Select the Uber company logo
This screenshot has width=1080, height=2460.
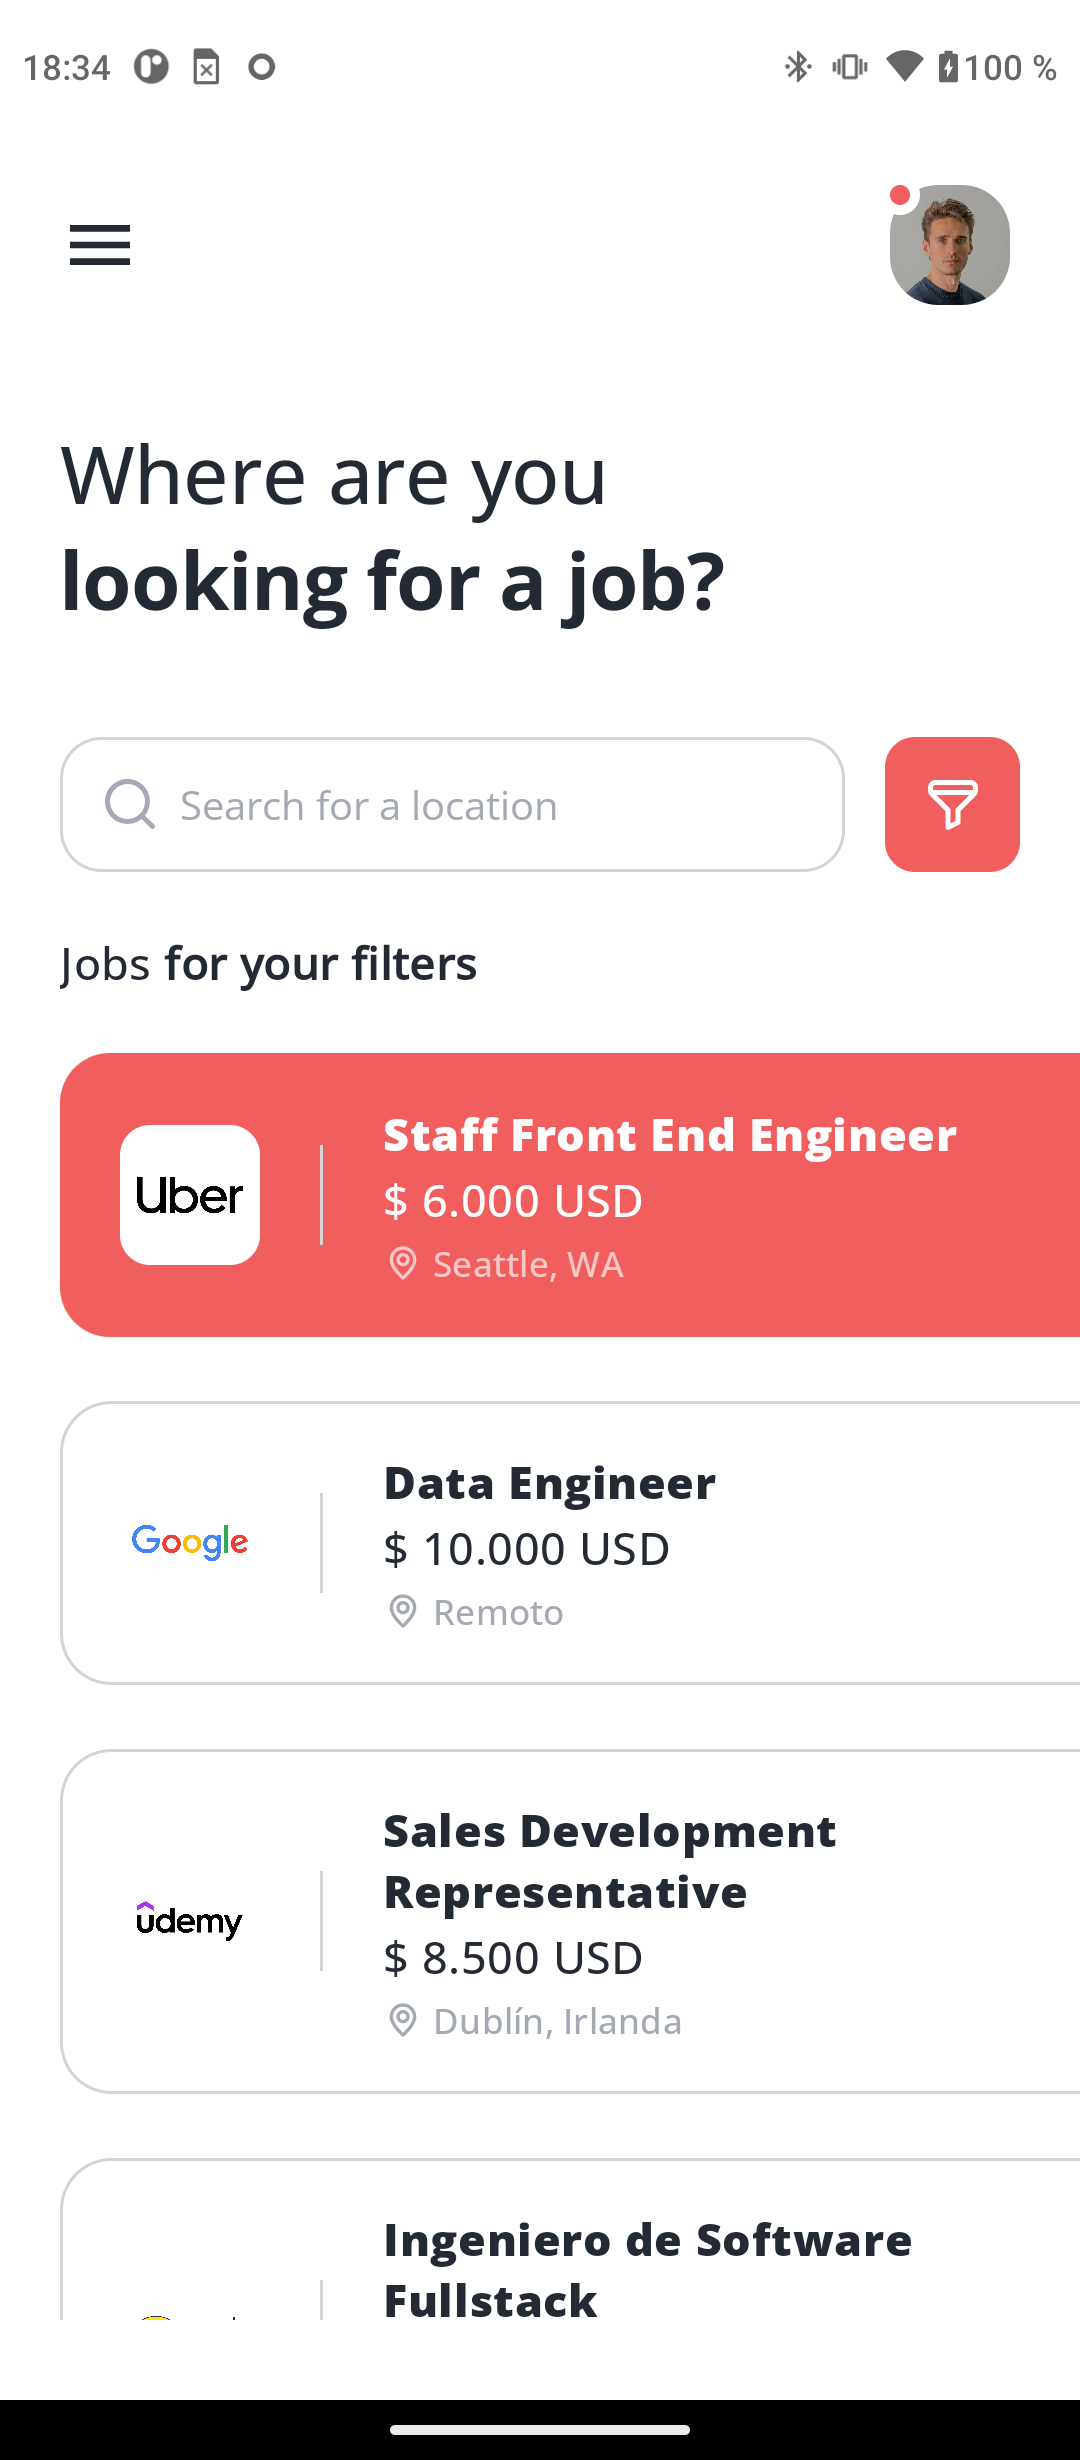point(188,1195)
